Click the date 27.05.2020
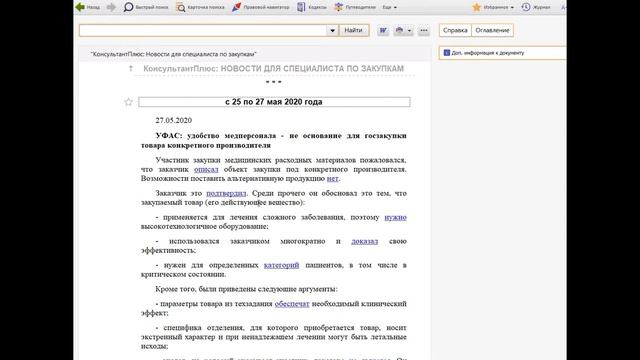This screenshot has height=360, width=640. (x=173, y=120)
